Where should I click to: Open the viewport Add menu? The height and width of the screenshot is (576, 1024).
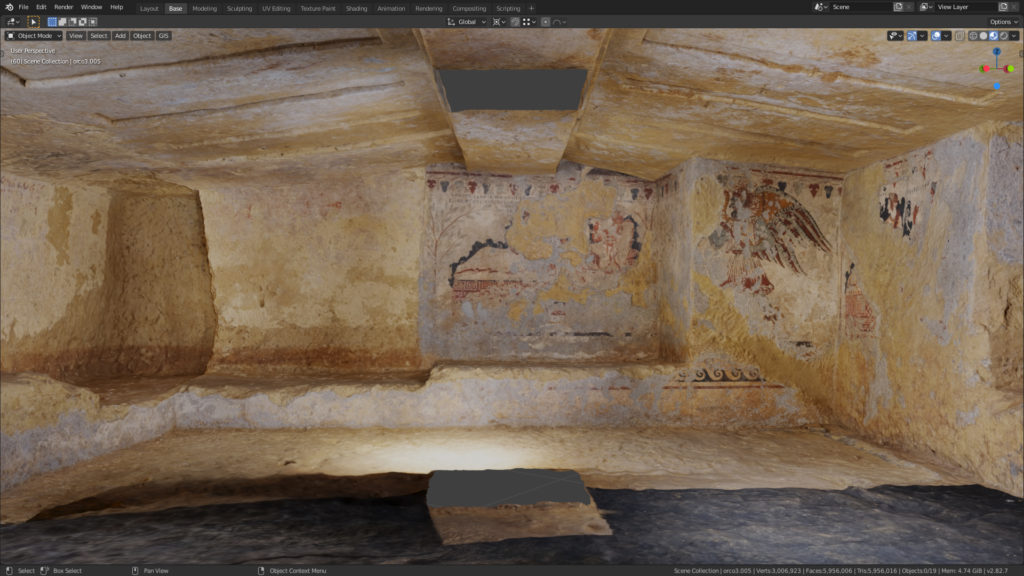pyautogui.click(x=120, y=36)
